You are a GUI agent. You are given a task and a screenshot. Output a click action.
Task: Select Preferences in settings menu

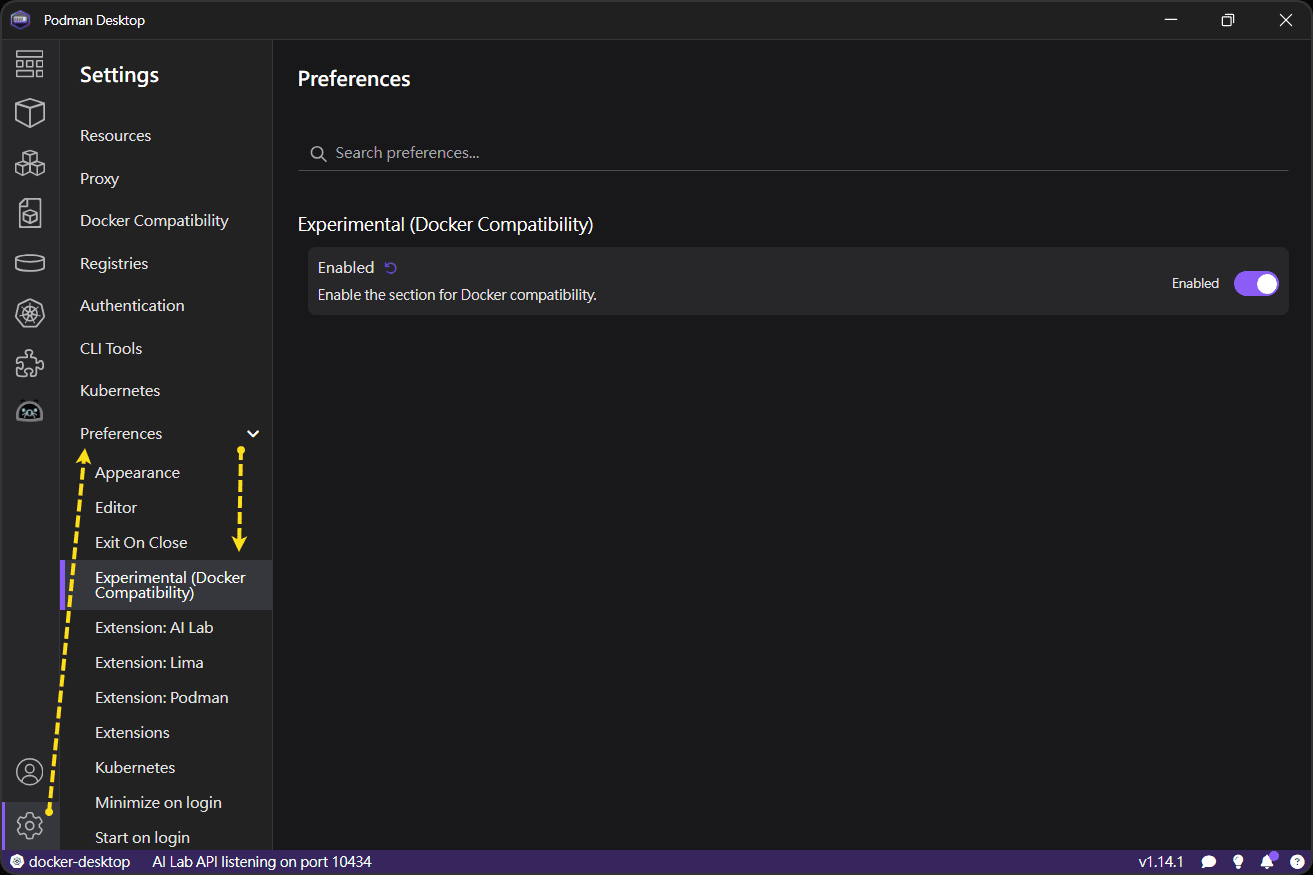pyautogui.click(x=121, y=434)
